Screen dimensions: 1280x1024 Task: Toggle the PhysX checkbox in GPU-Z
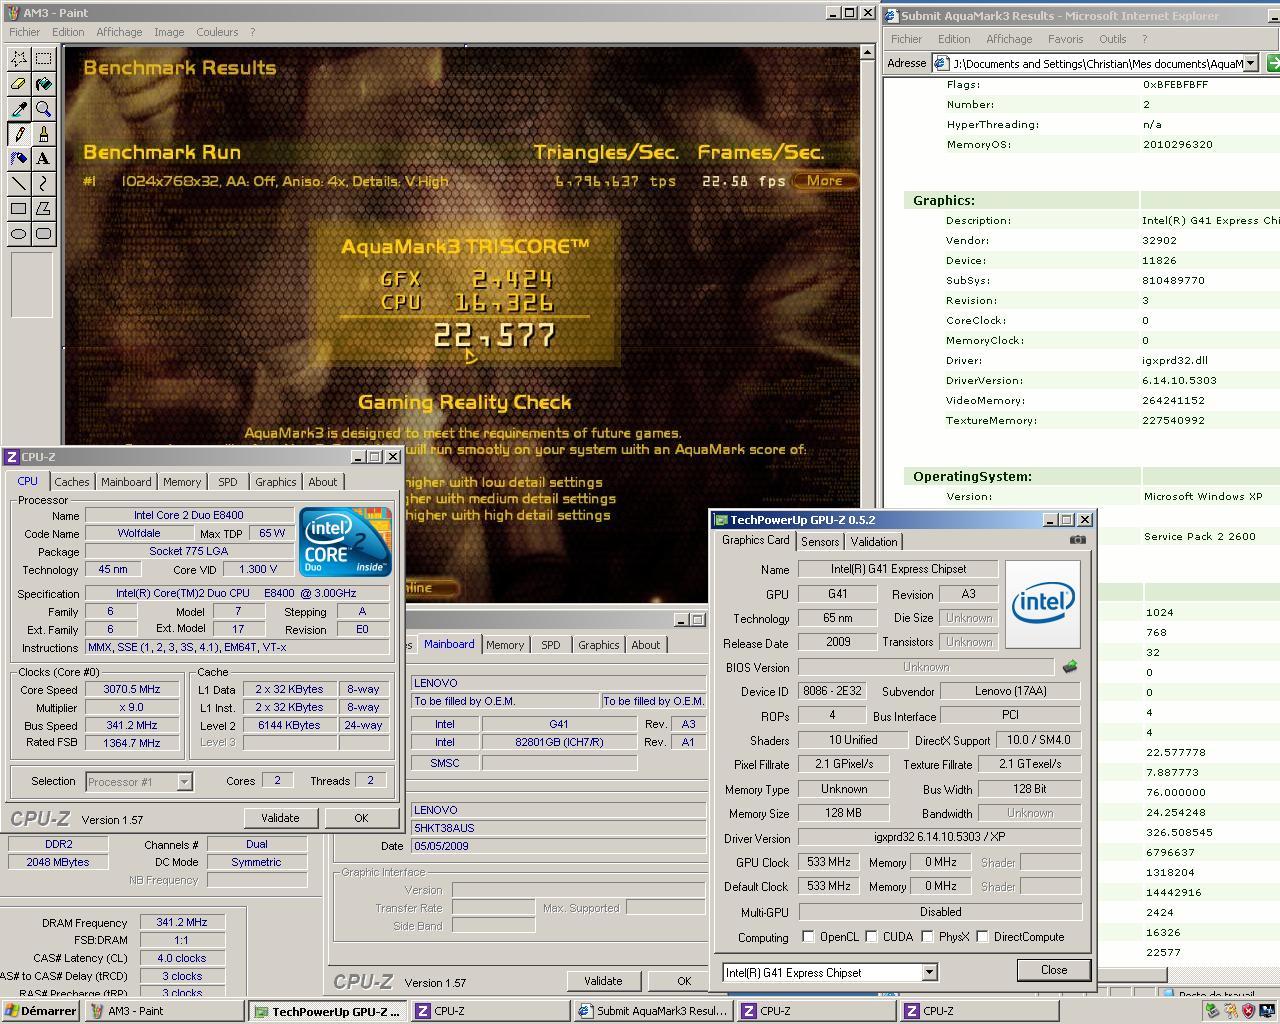pos(928,937)
